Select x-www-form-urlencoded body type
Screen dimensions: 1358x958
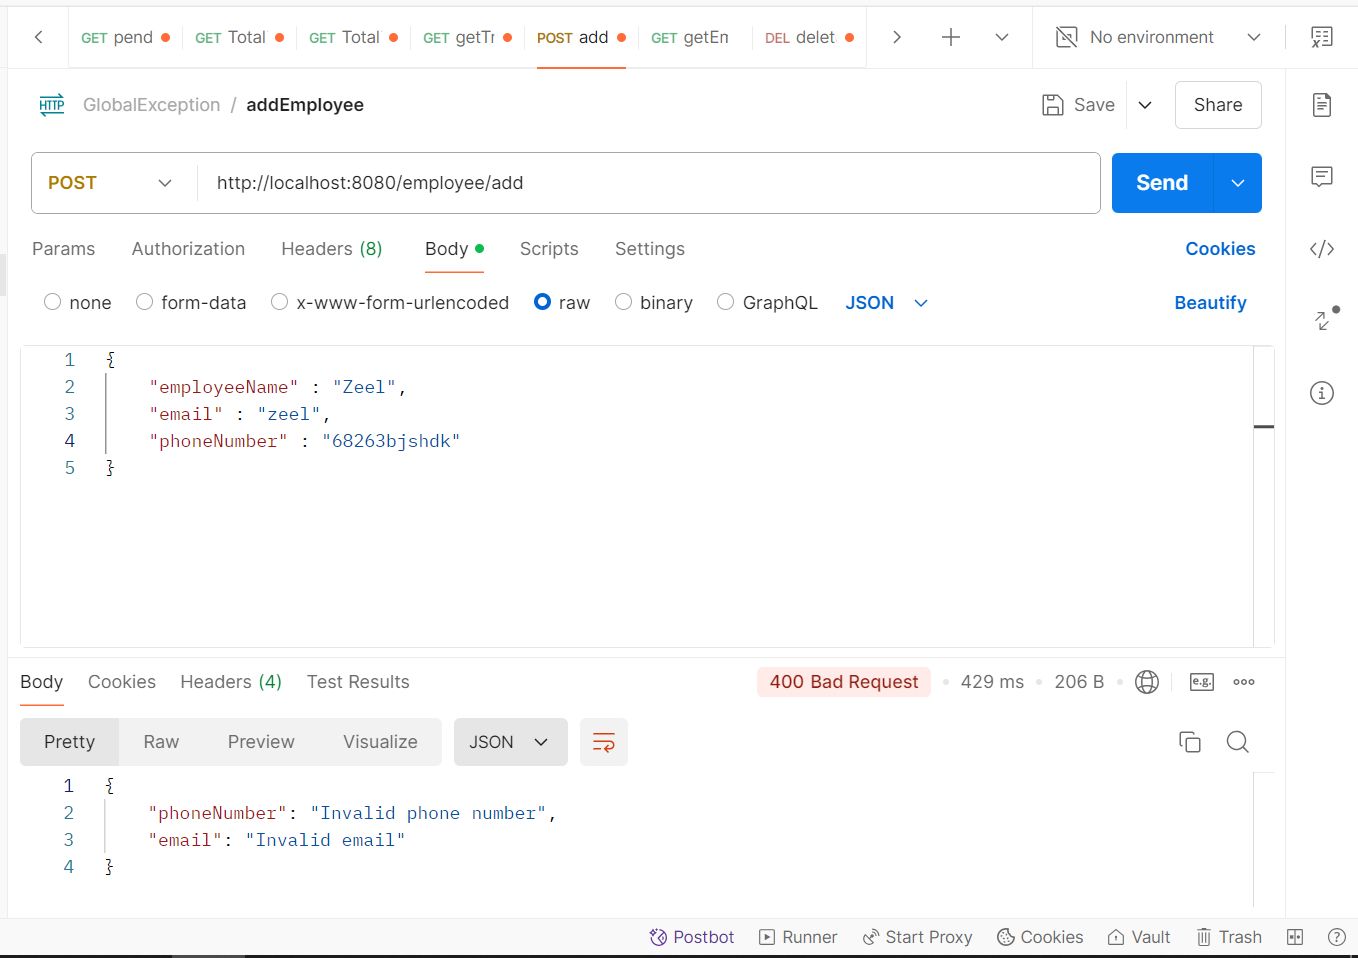[x=280, y=302]
